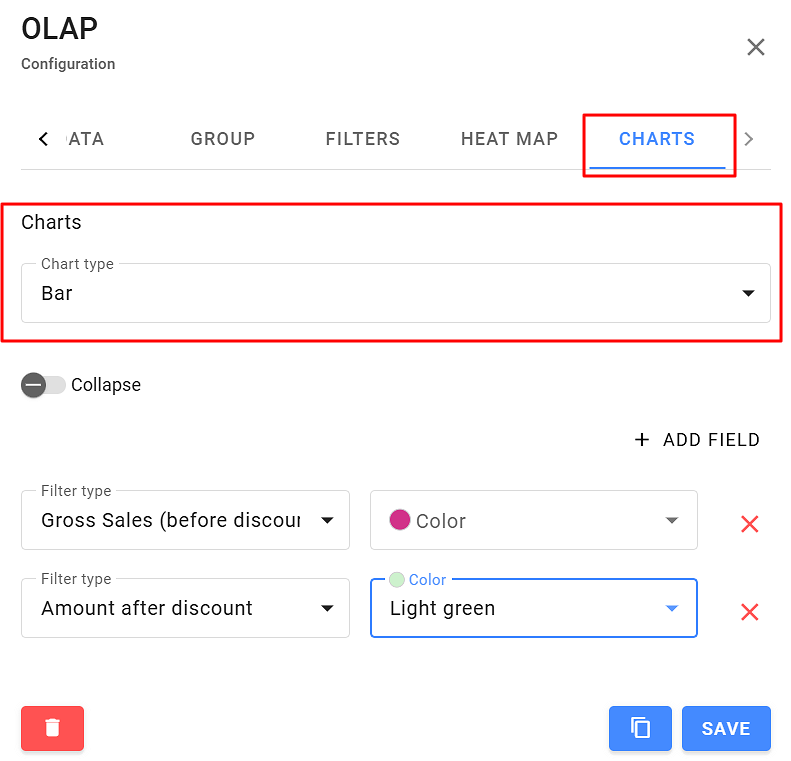Select the Charts tab
Screen dimensions: 791x761
pyautogui.click(x=657, y=139)
